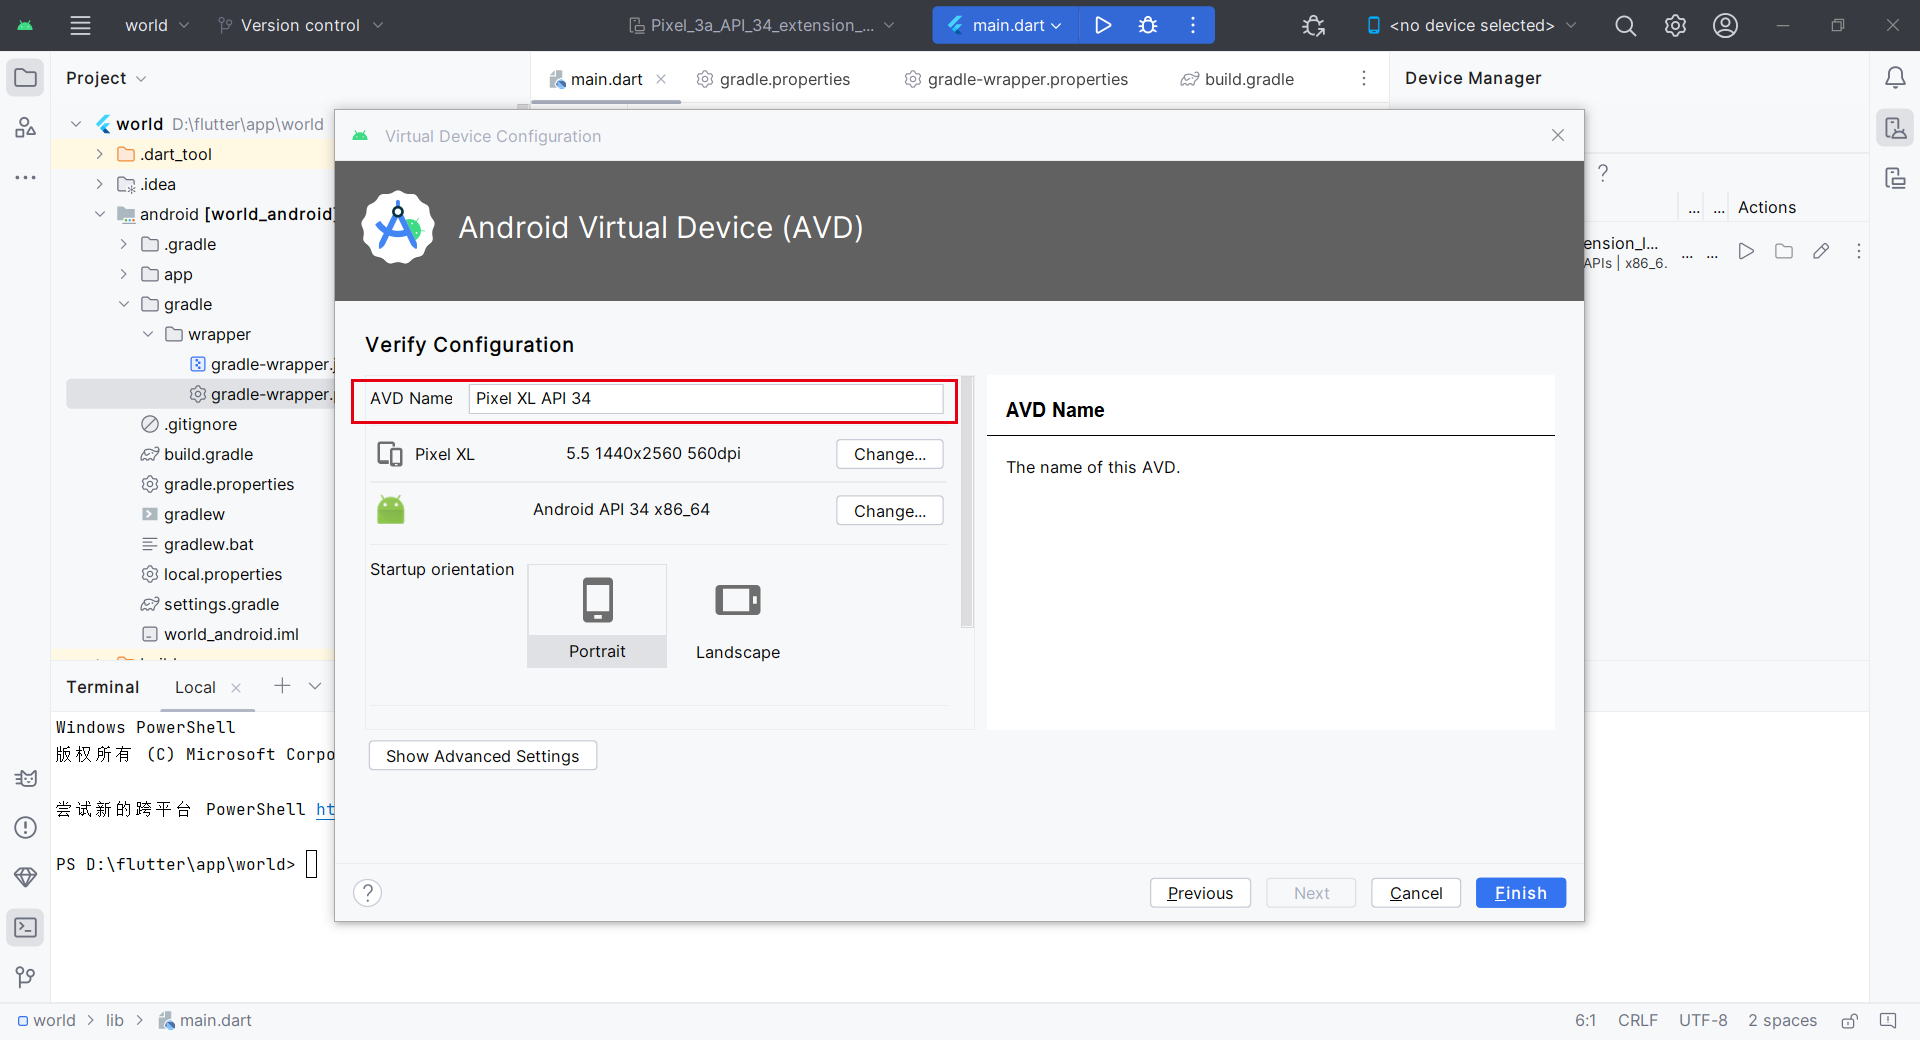1920x1040 pixels.
Task: Collapse the world root tree node
Action: pos(76,124)
